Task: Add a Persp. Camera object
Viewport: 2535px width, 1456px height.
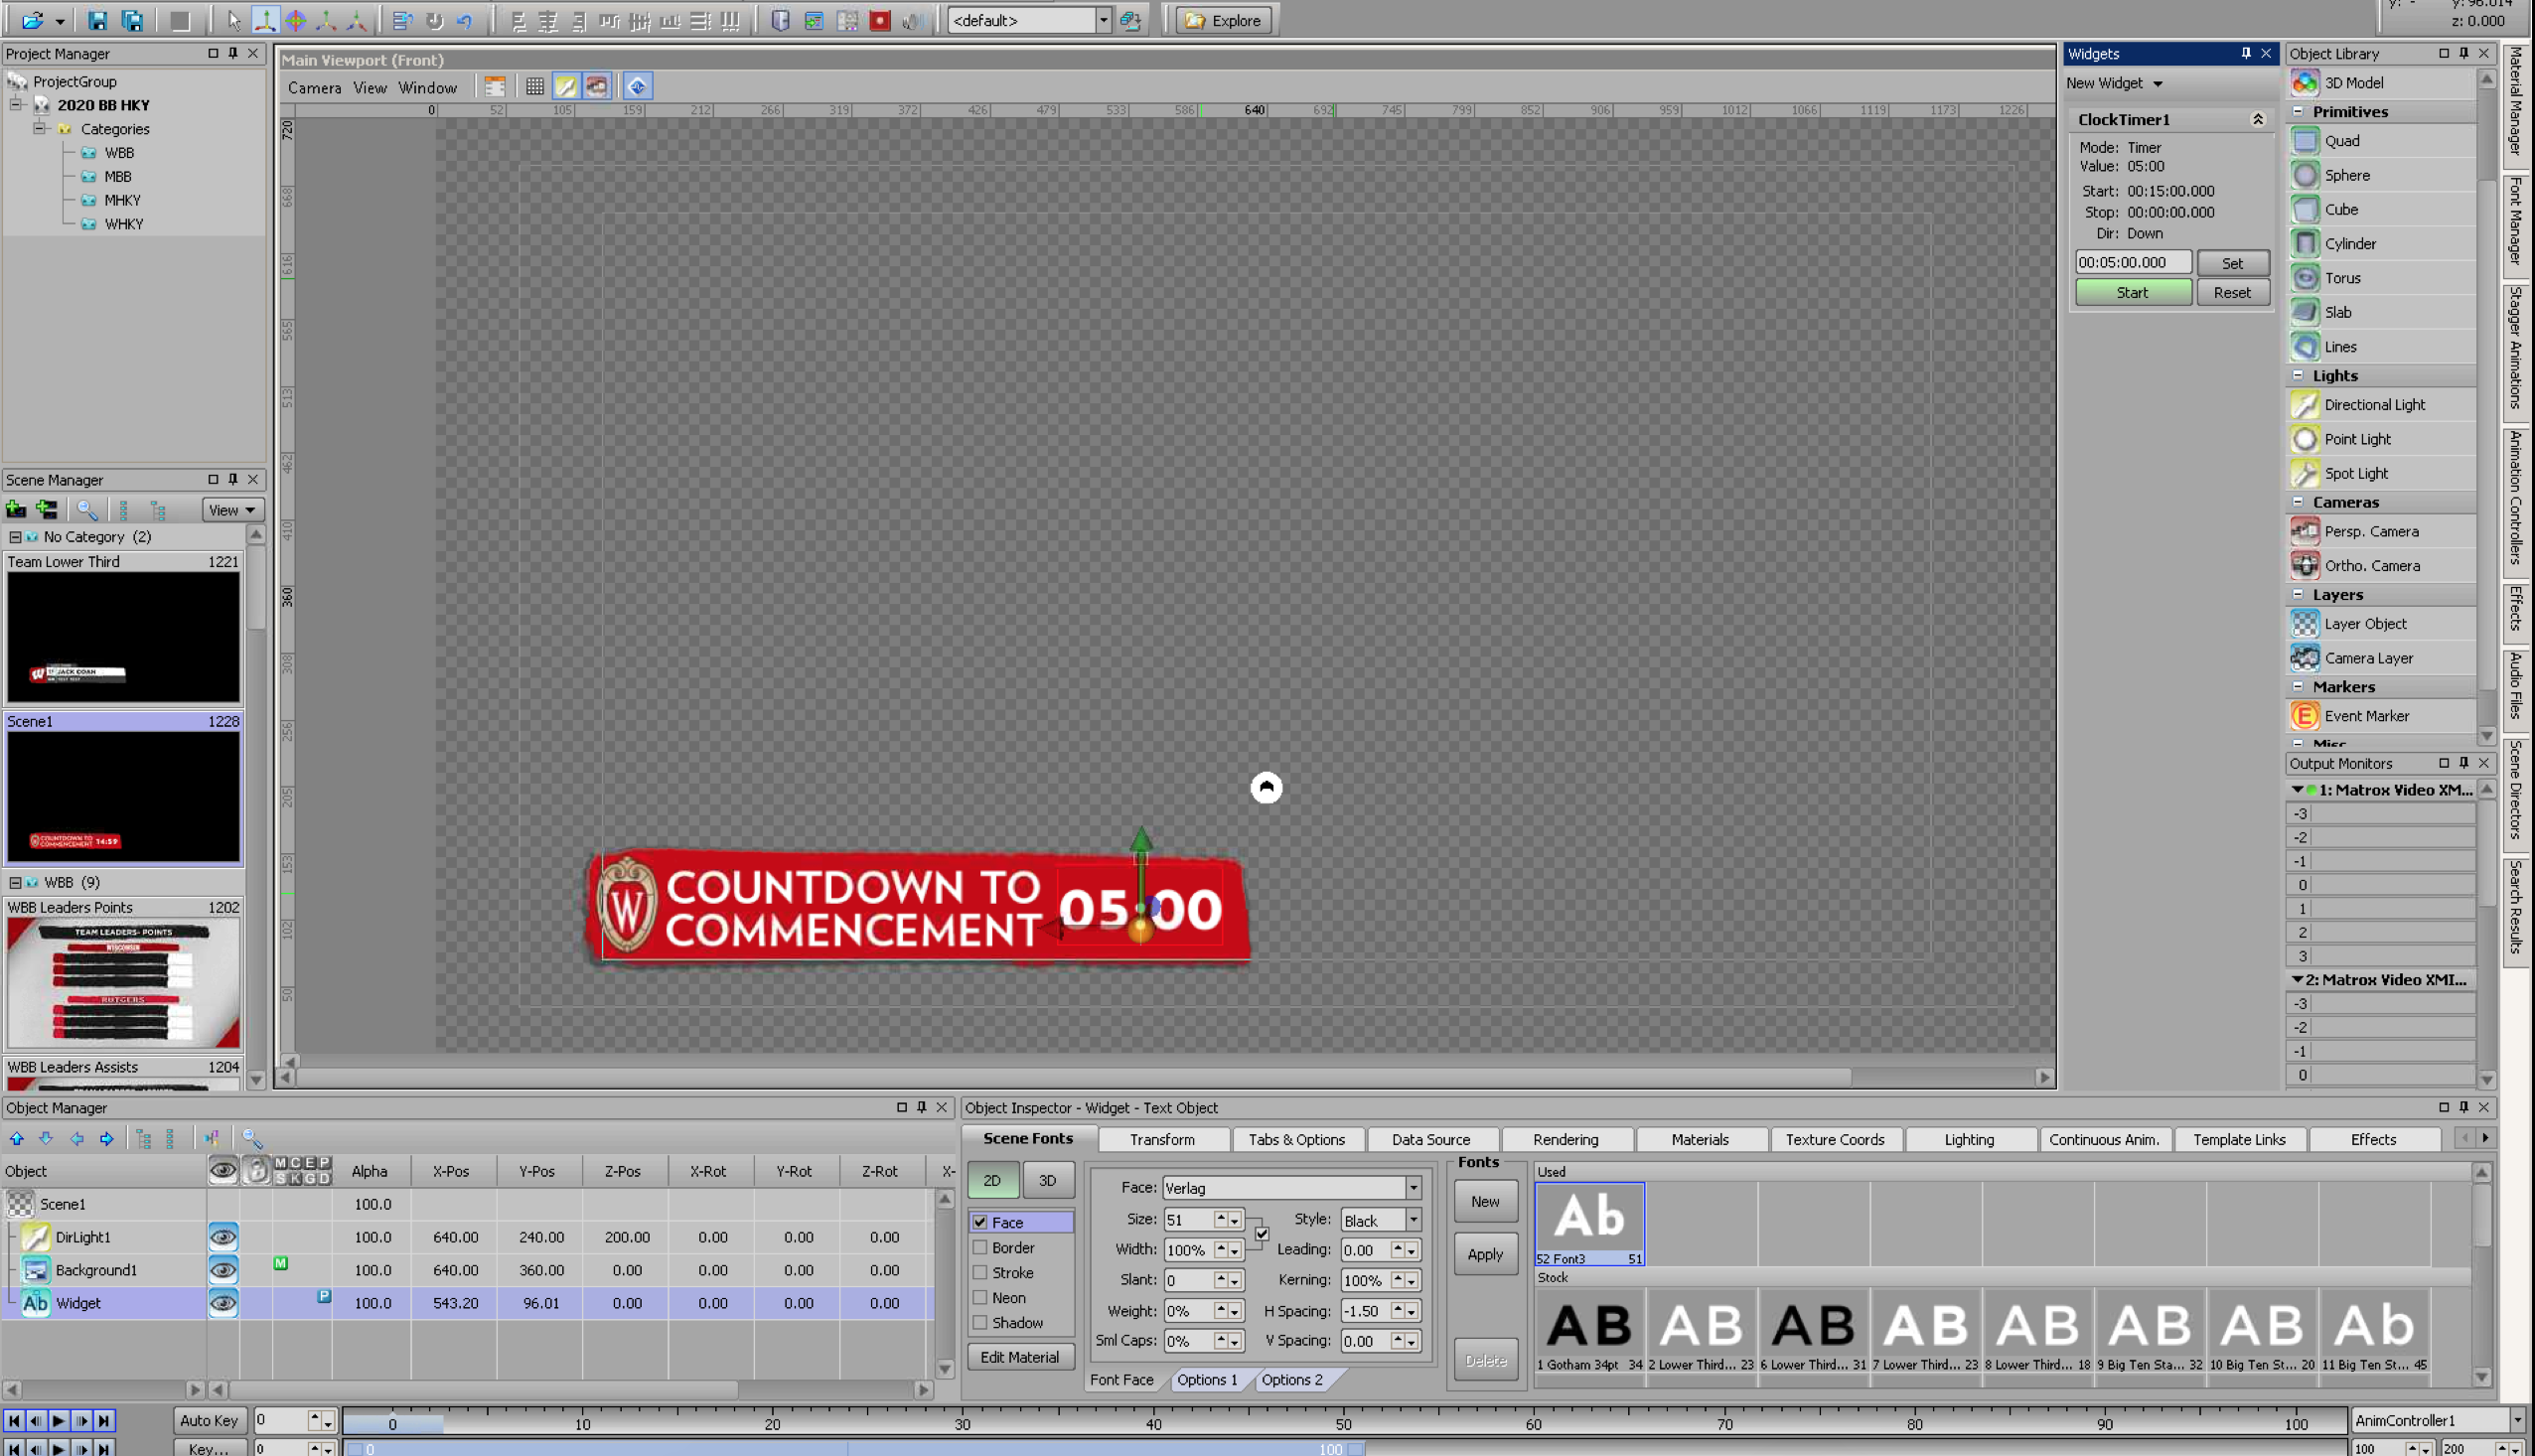Action: pos(2370,531)
